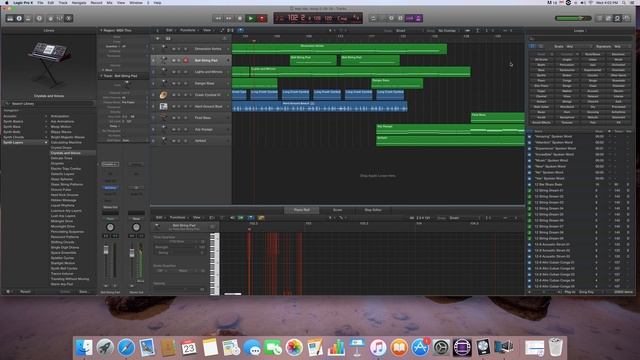Viewport: 640px width, 360px height.
Task: Open the Mixer sliders button
Action: [60, 18]
